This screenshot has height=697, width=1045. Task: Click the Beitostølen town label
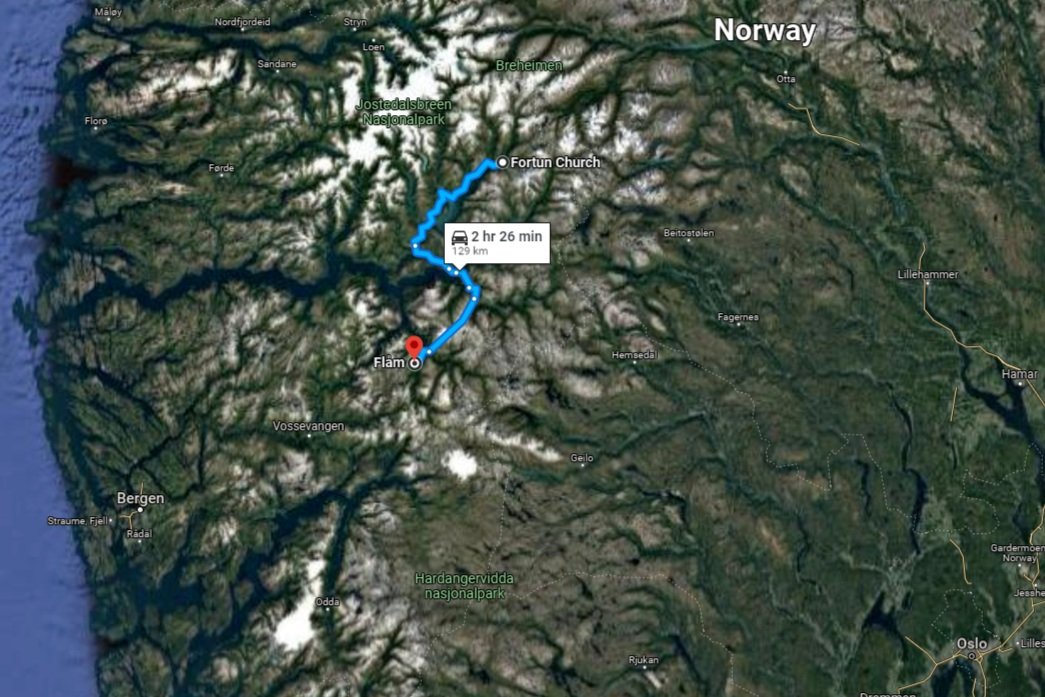click(x=688, y=233)
